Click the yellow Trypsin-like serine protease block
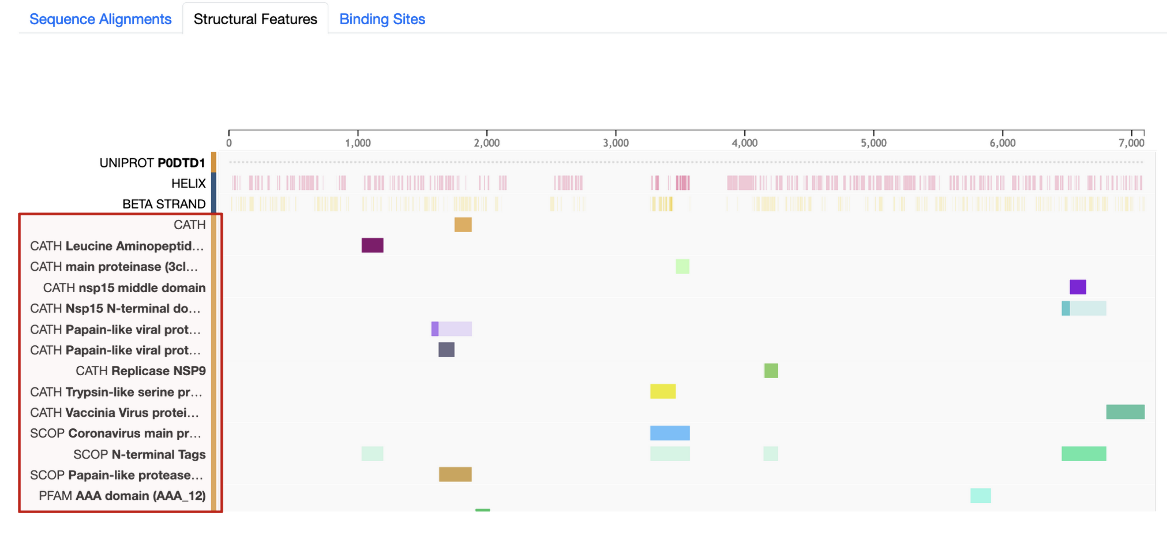Image resolution: width=1170 pixels, height=538 pixels. pos(663,391)
